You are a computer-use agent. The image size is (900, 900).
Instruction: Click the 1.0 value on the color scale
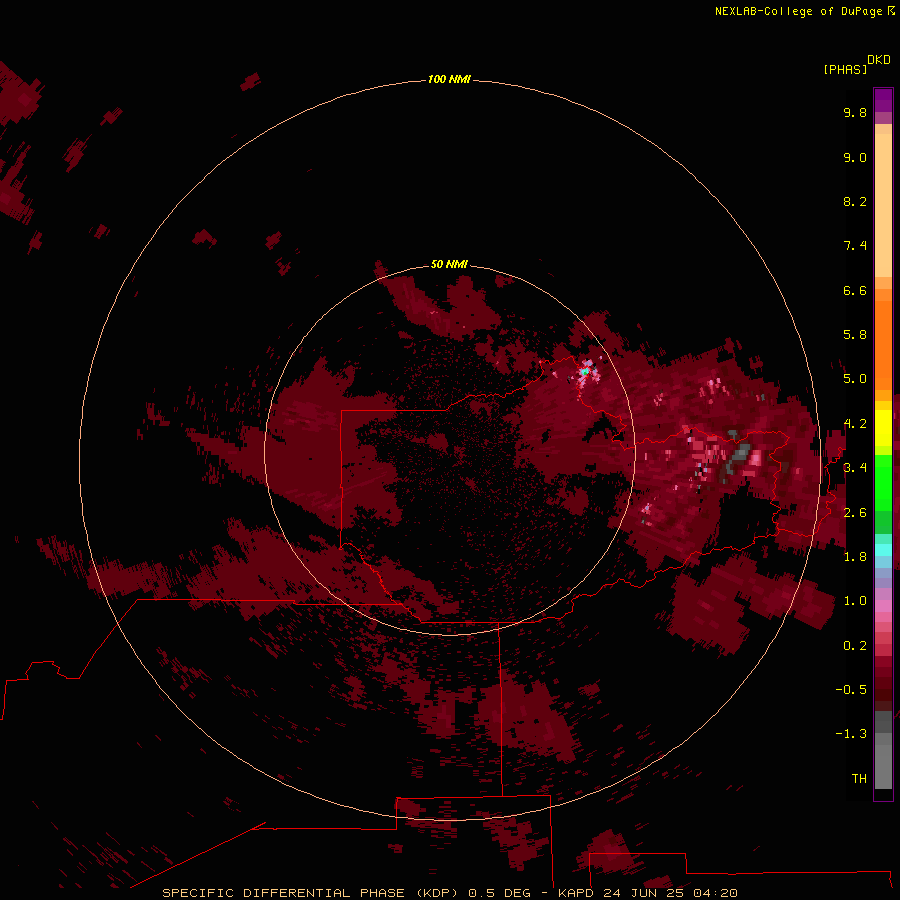pos(855,601)
